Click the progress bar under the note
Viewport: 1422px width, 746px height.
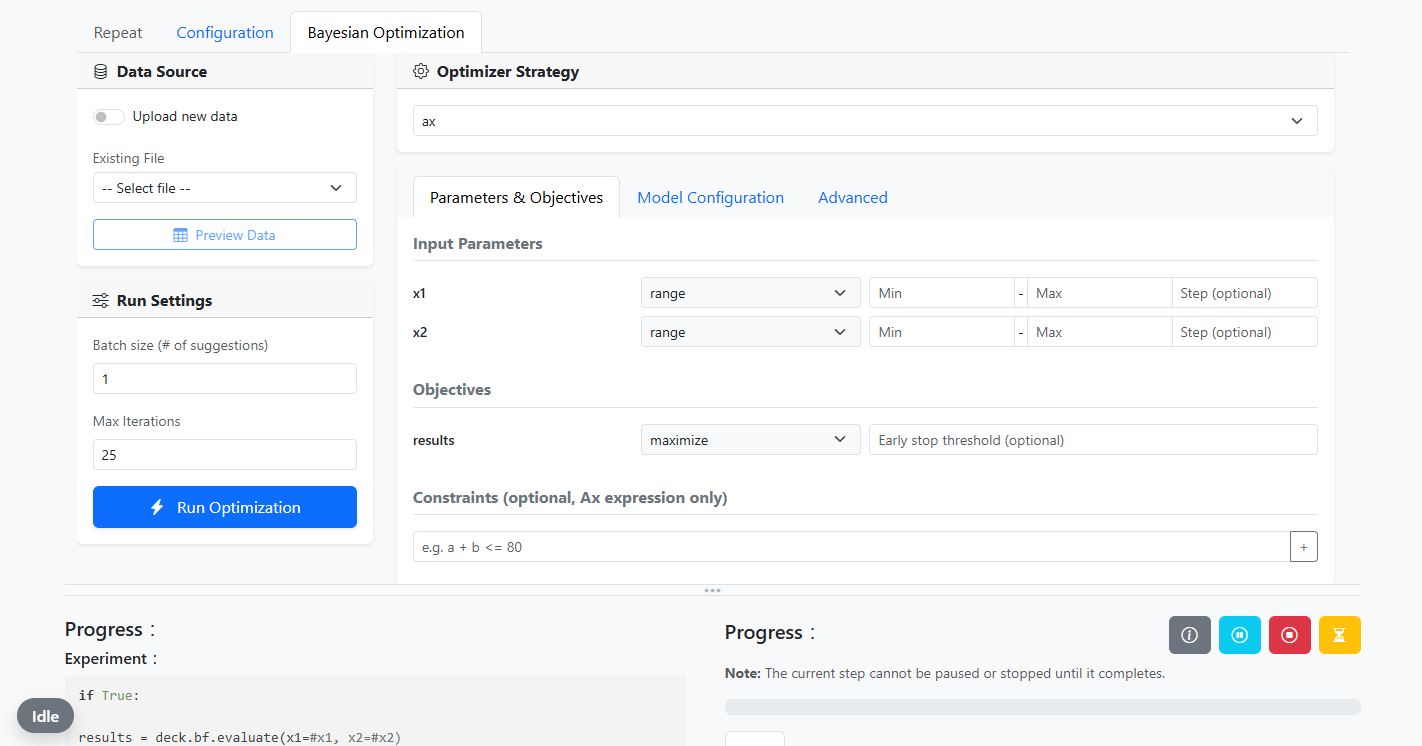click(1043, 707)
